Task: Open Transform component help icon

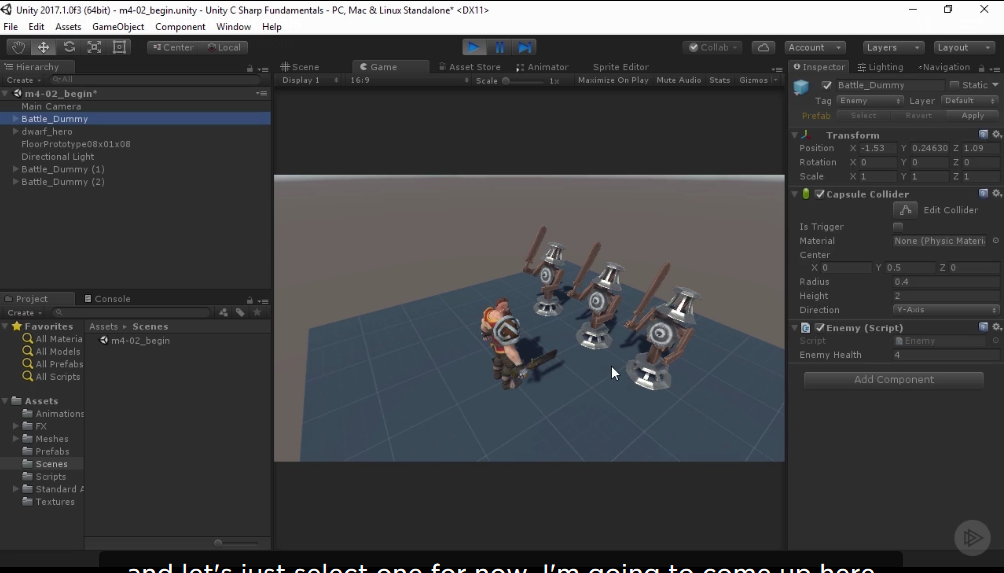Action: [983, 134]
